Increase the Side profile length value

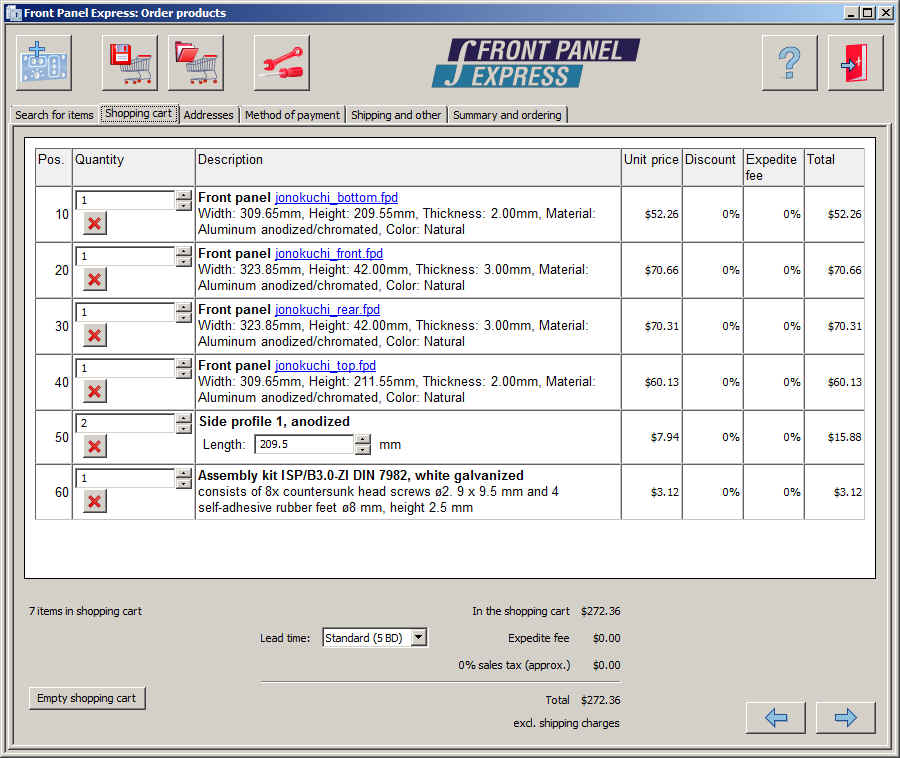click(x=363, y=439)
